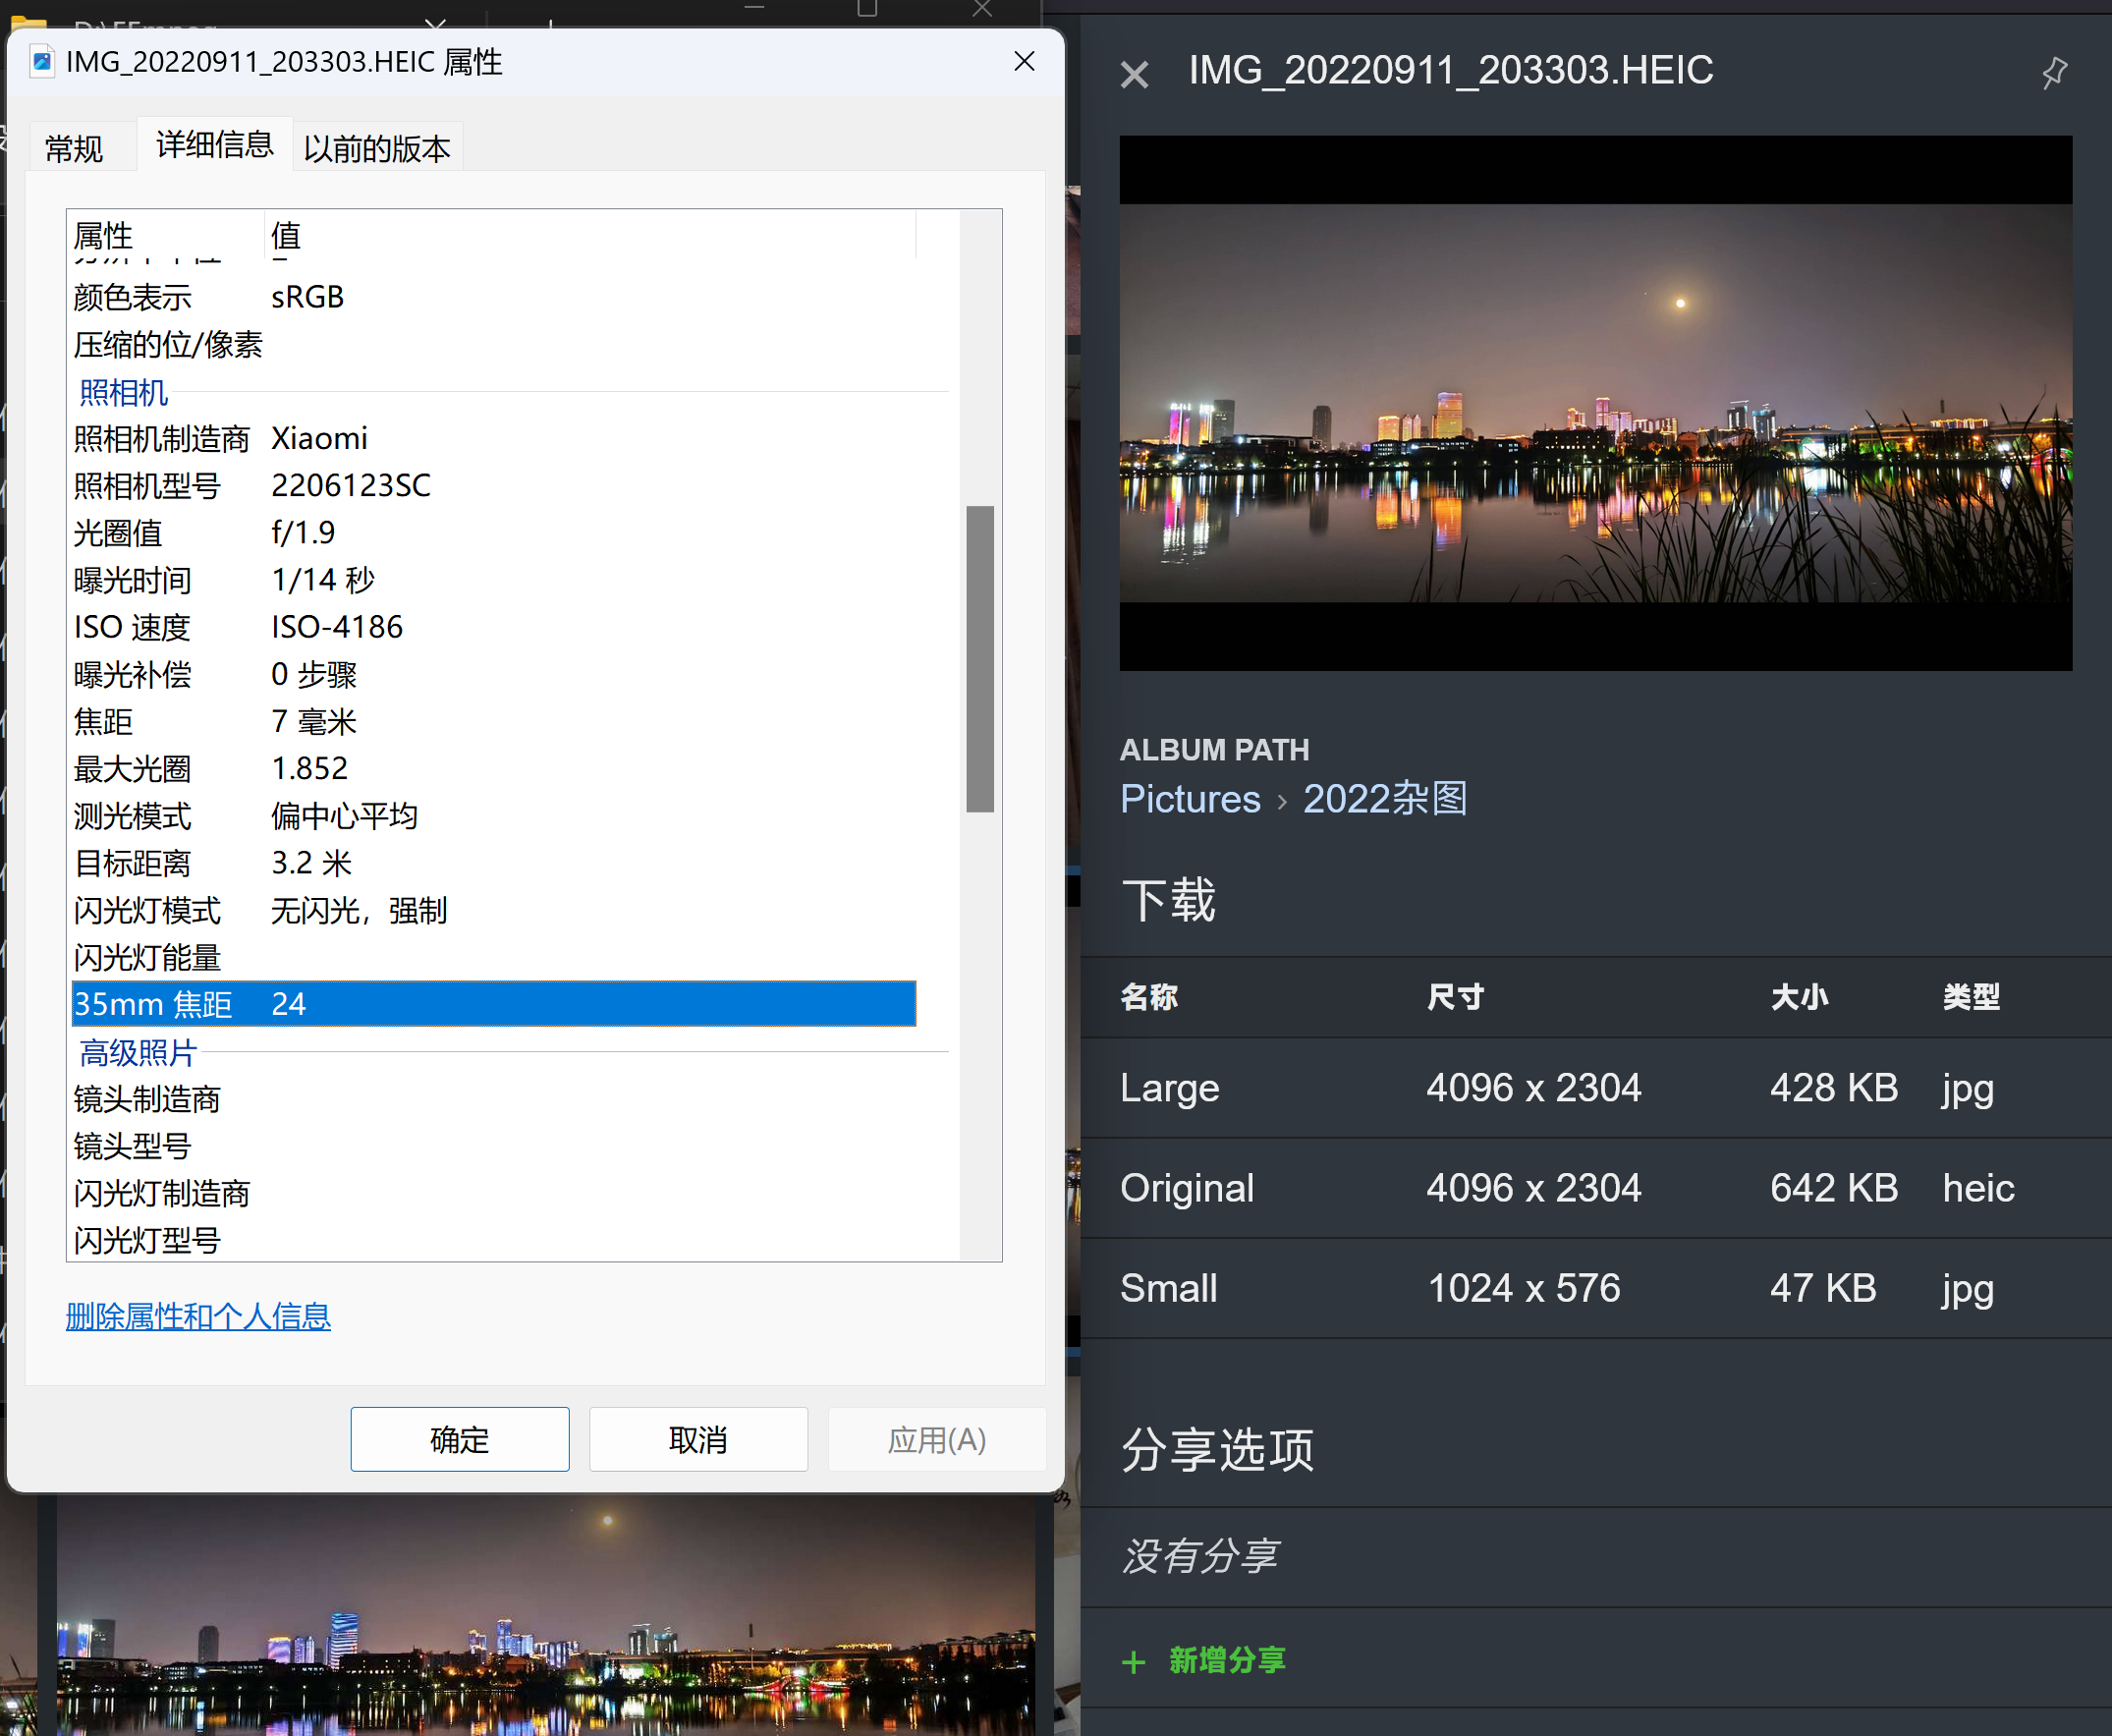Screen dimensions: 2112x1736
Task: Open the 2022杂图 album link
Action: pos(1384,799)
